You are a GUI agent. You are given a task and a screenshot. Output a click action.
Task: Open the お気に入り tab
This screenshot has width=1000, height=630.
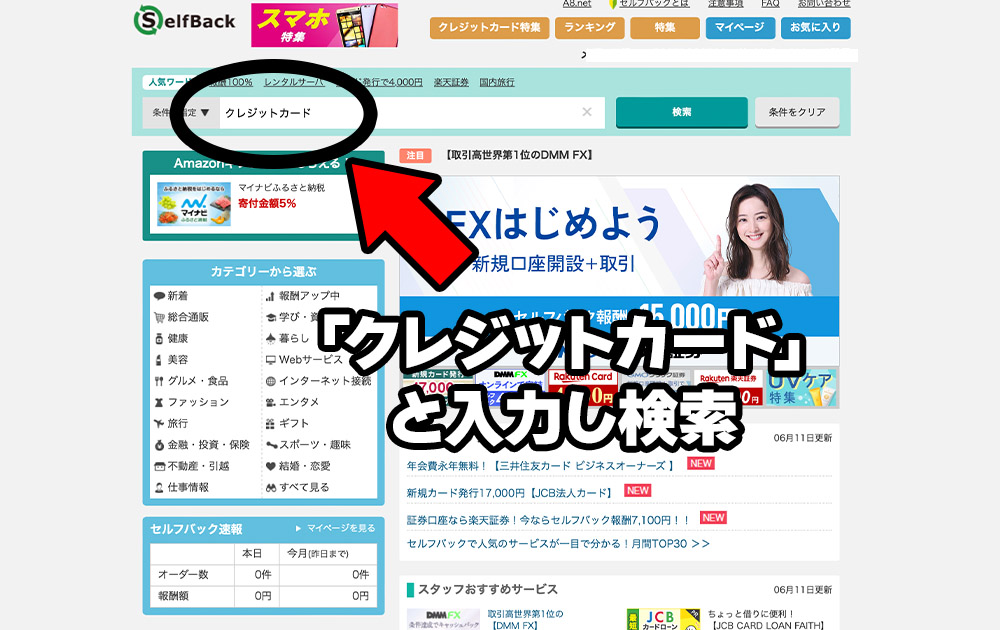pyautogui.click(x=815, y=27)
